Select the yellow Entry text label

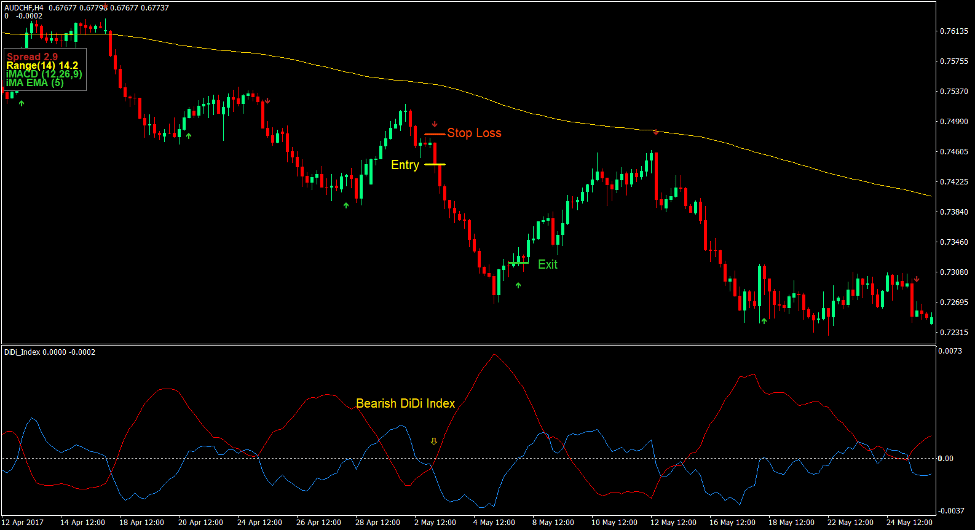click(405, 166)
